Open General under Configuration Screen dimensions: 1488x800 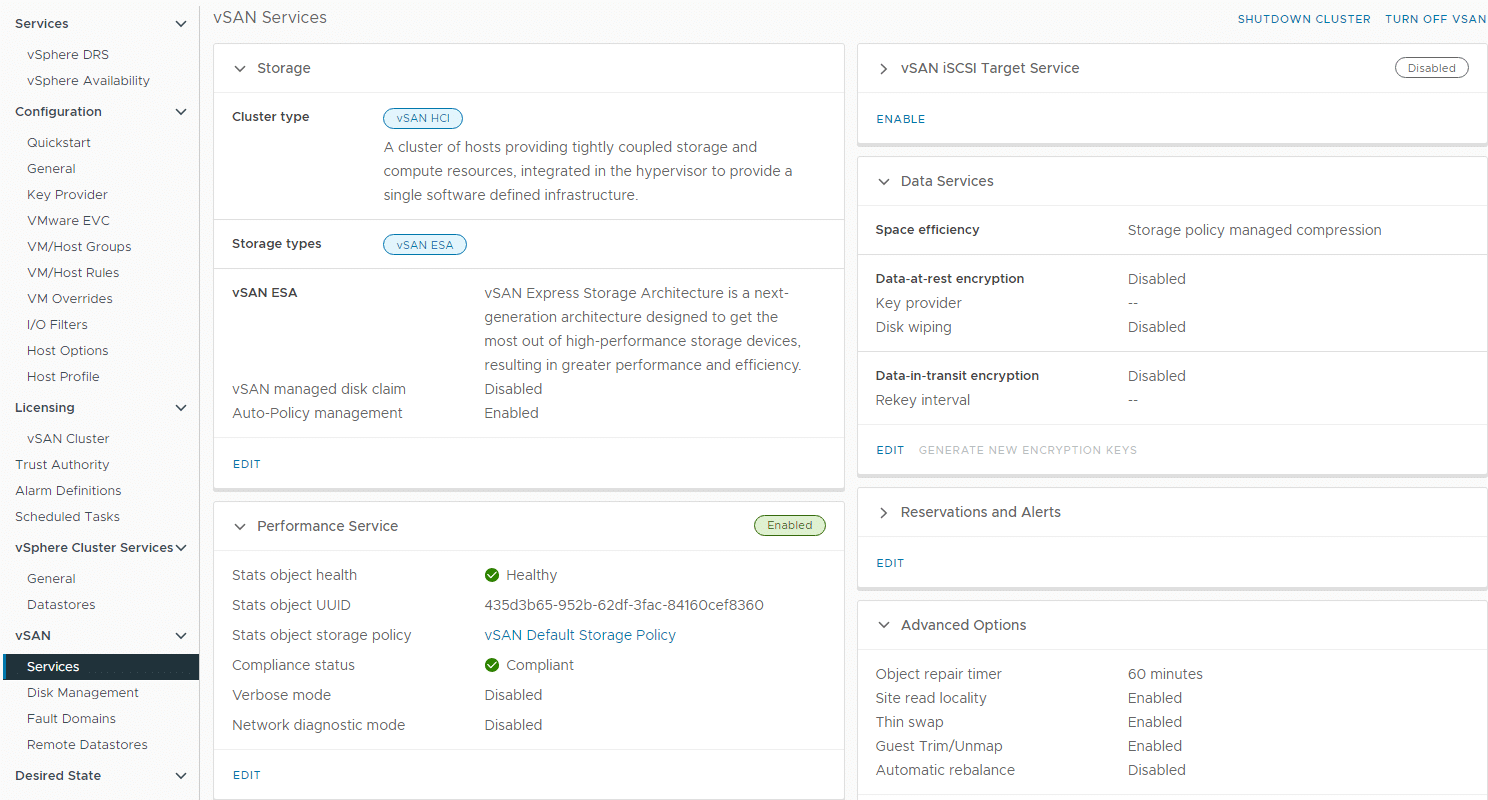click(51, 169)
